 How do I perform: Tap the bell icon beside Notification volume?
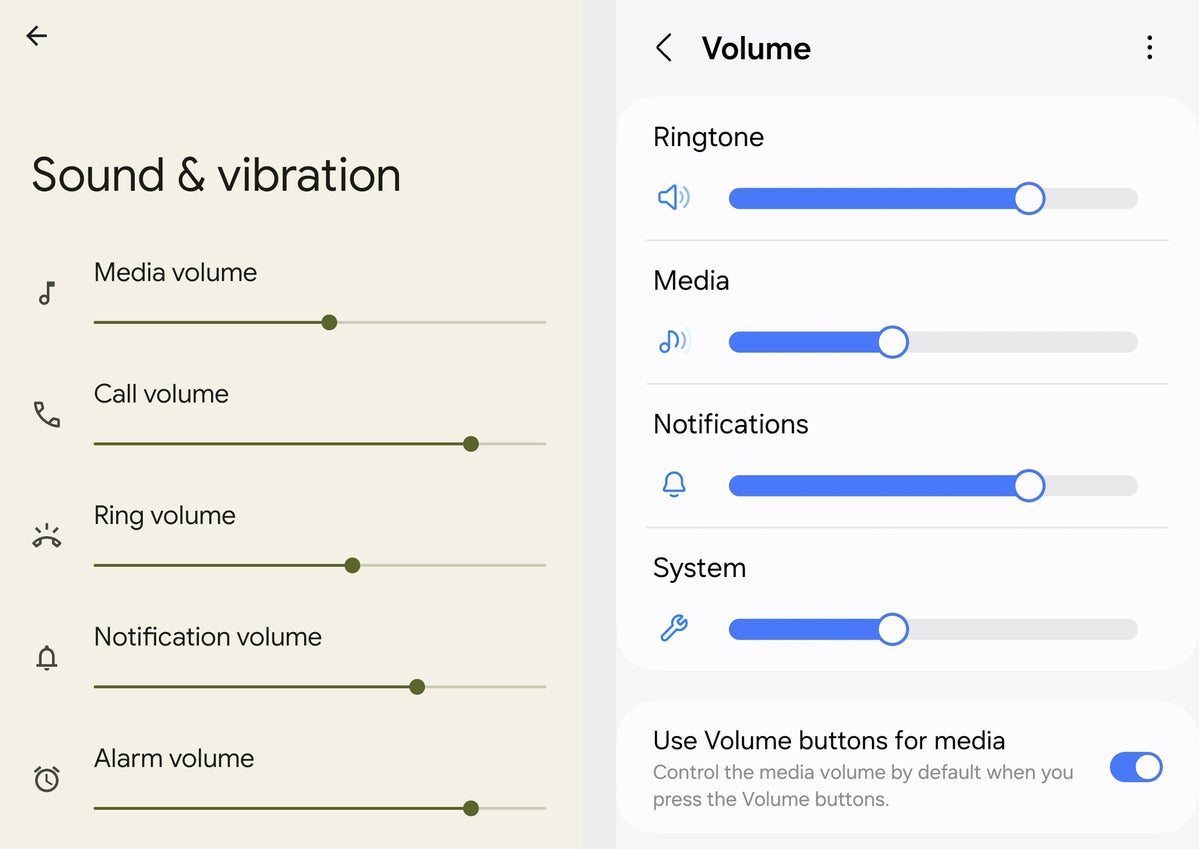click(x=47, y=658)
